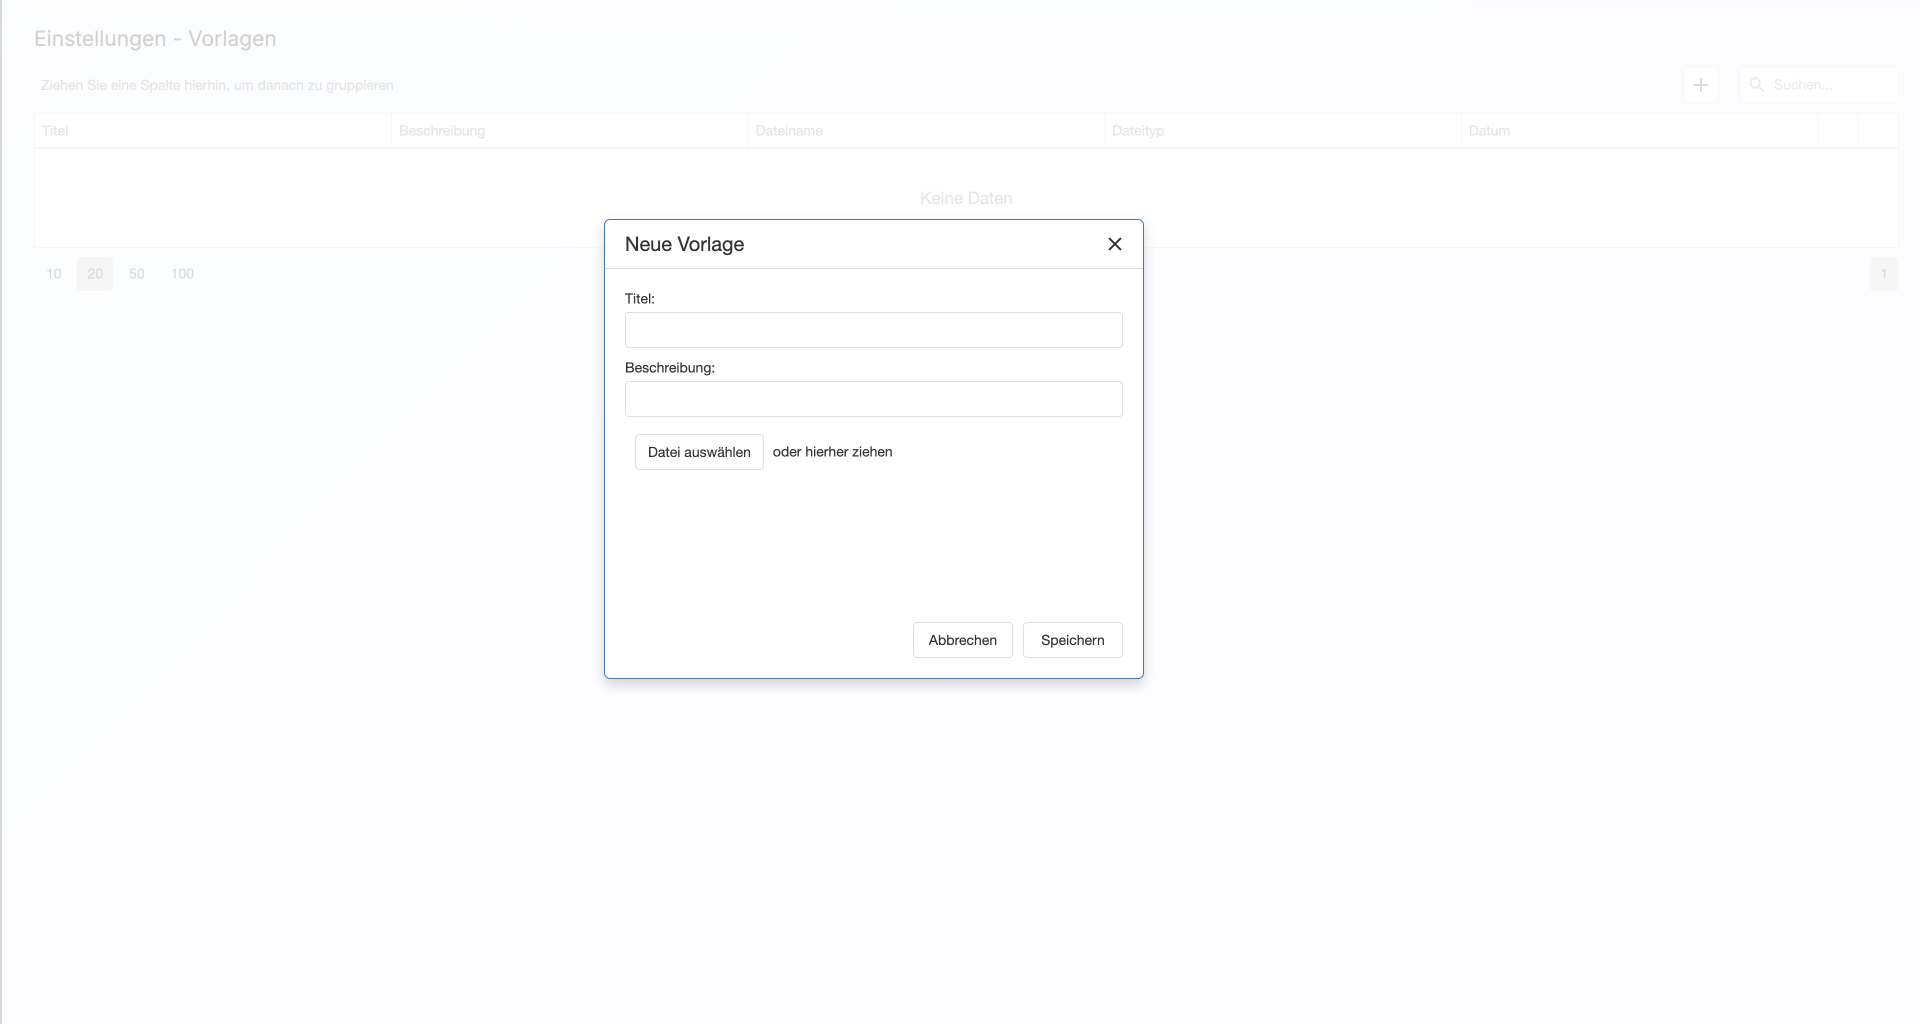Sort by the Dateiname column header
This screenshot has width=1920, height=1024.
click(789, 131)
